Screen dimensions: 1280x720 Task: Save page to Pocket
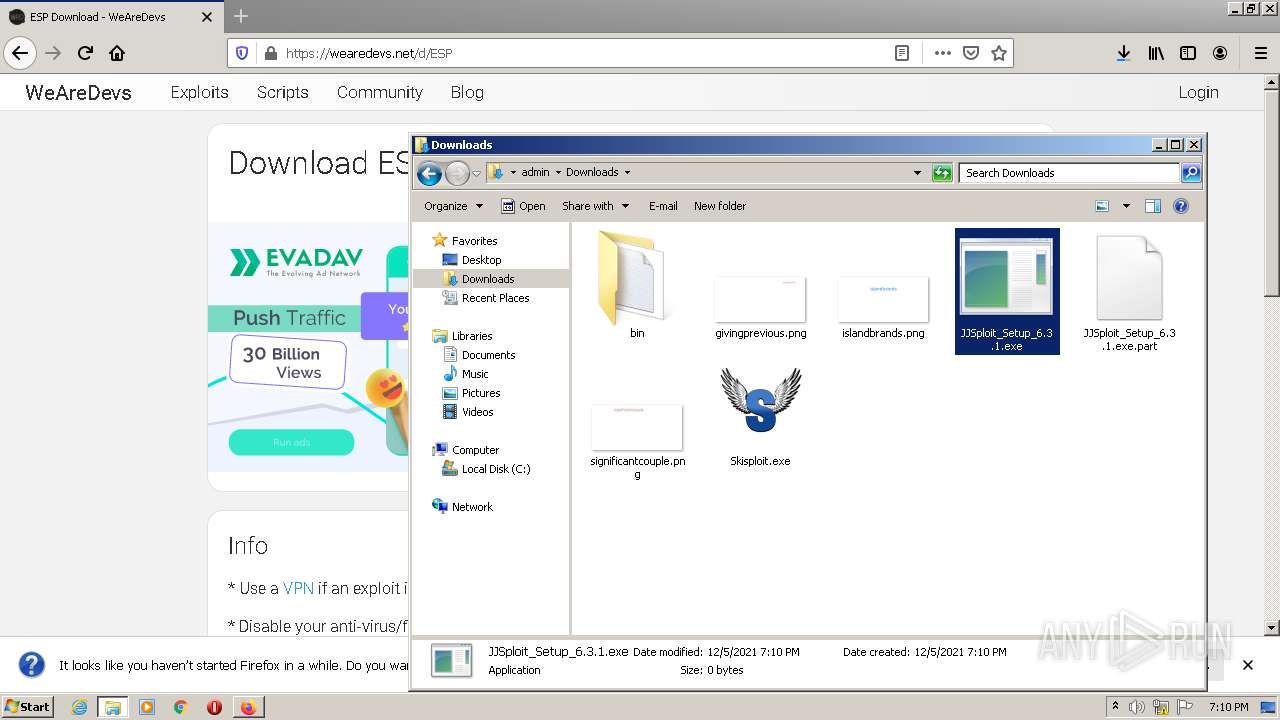[970, 53]
